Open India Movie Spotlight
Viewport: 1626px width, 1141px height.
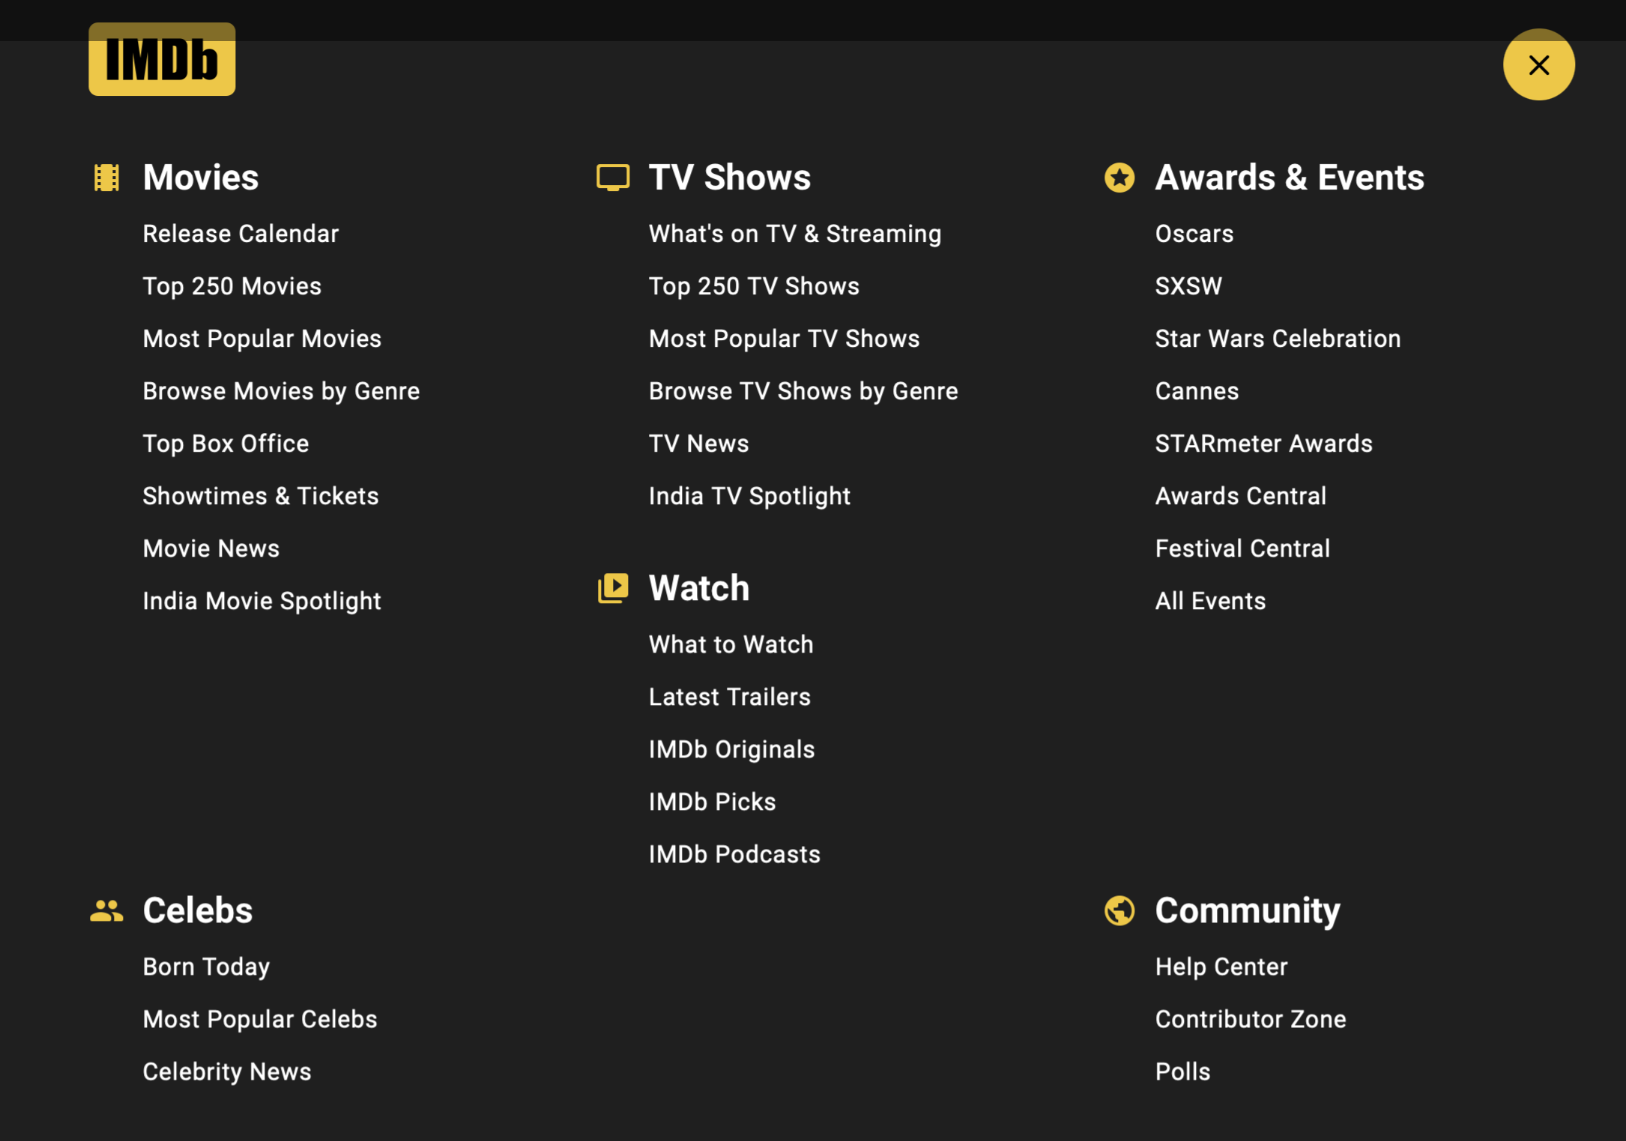pos(262,602)
